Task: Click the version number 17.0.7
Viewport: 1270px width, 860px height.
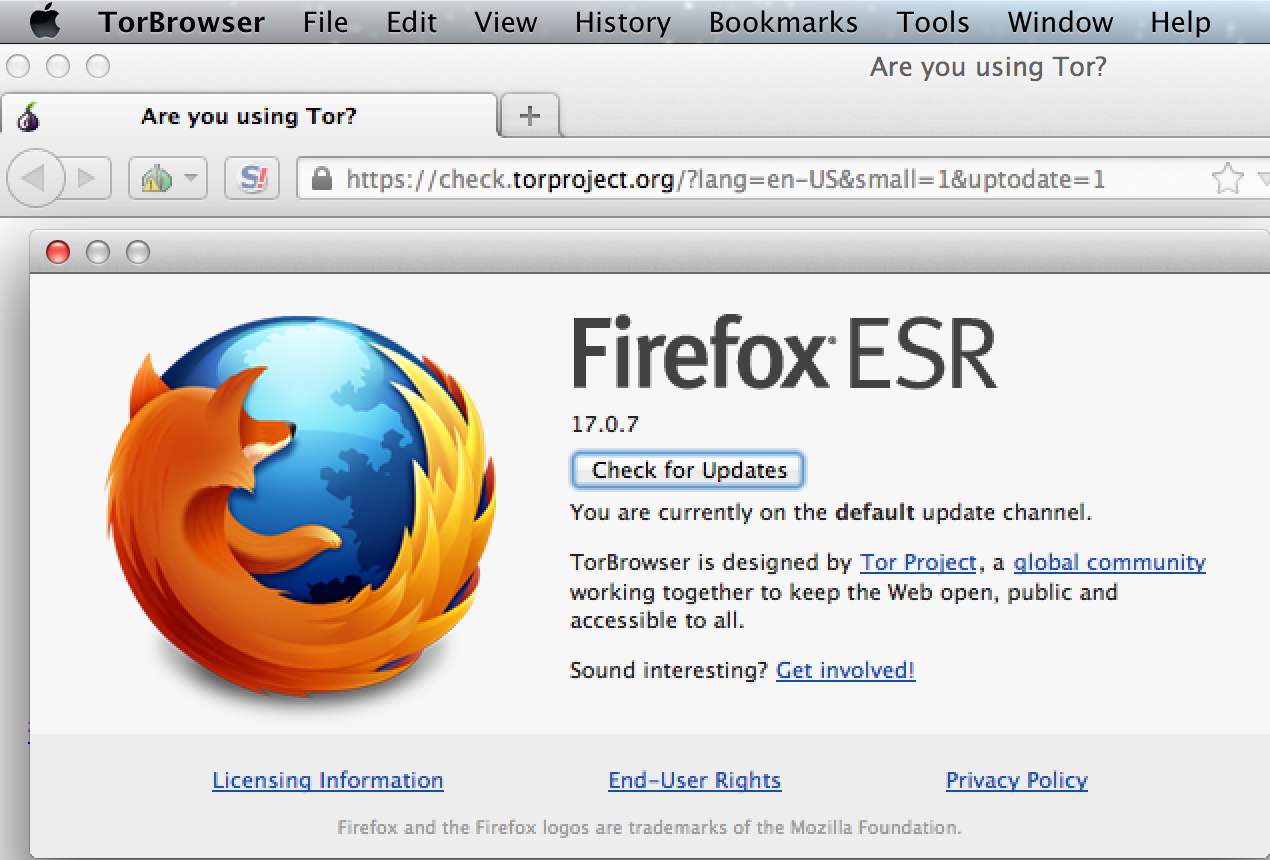Action: 605,424
